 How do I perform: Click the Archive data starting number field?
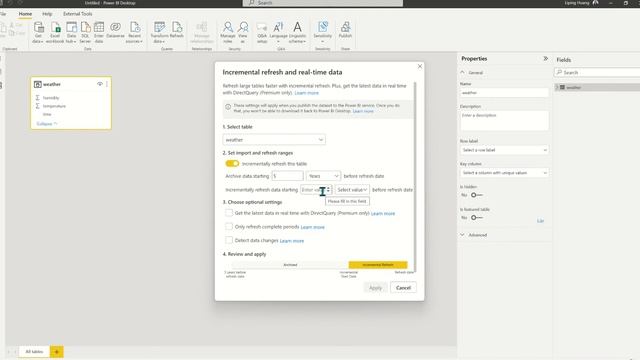pos(287,176)
